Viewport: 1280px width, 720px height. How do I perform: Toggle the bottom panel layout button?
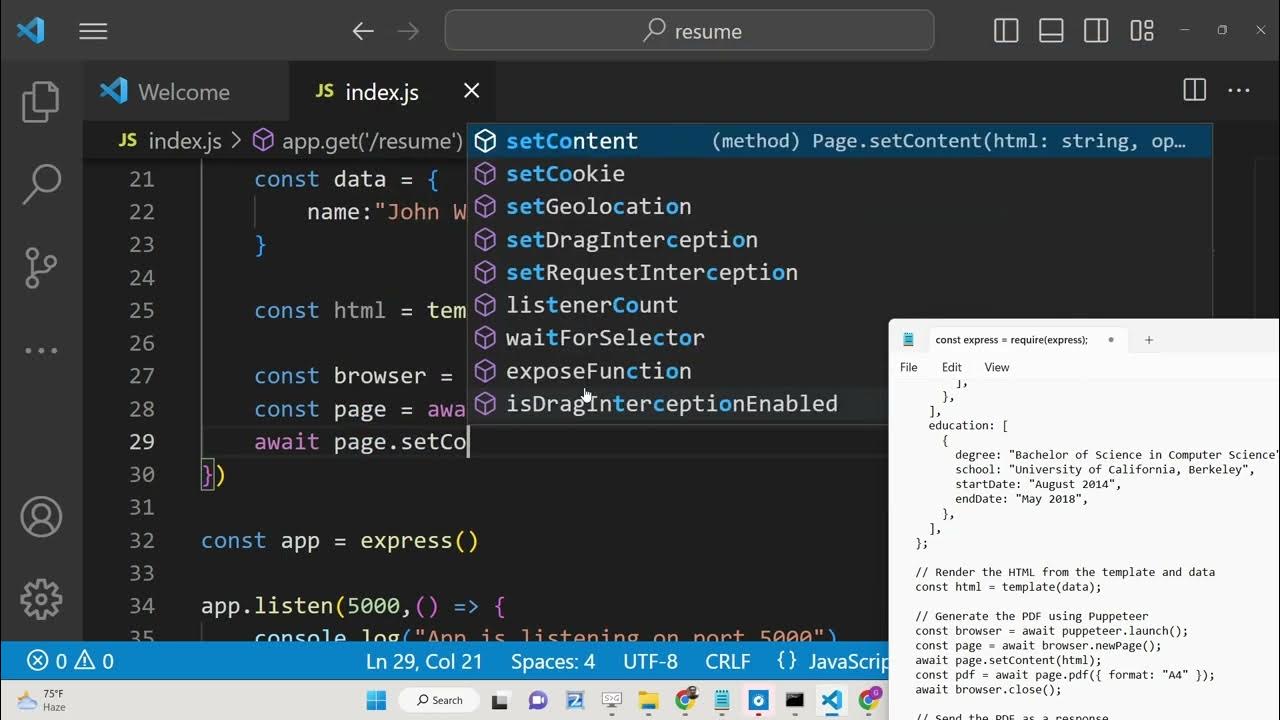pos(1051,31)
